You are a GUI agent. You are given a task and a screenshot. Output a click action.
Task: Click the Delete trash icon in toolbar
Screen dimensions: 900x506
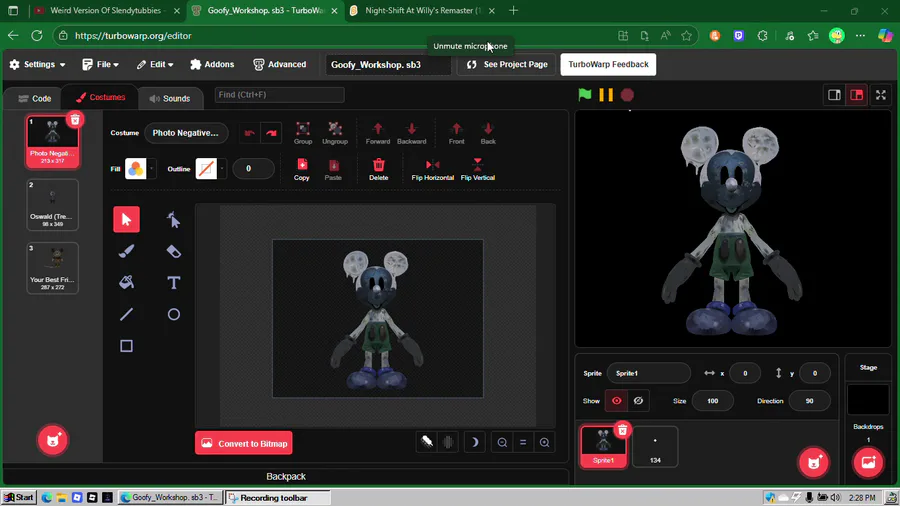pos(378,169)
